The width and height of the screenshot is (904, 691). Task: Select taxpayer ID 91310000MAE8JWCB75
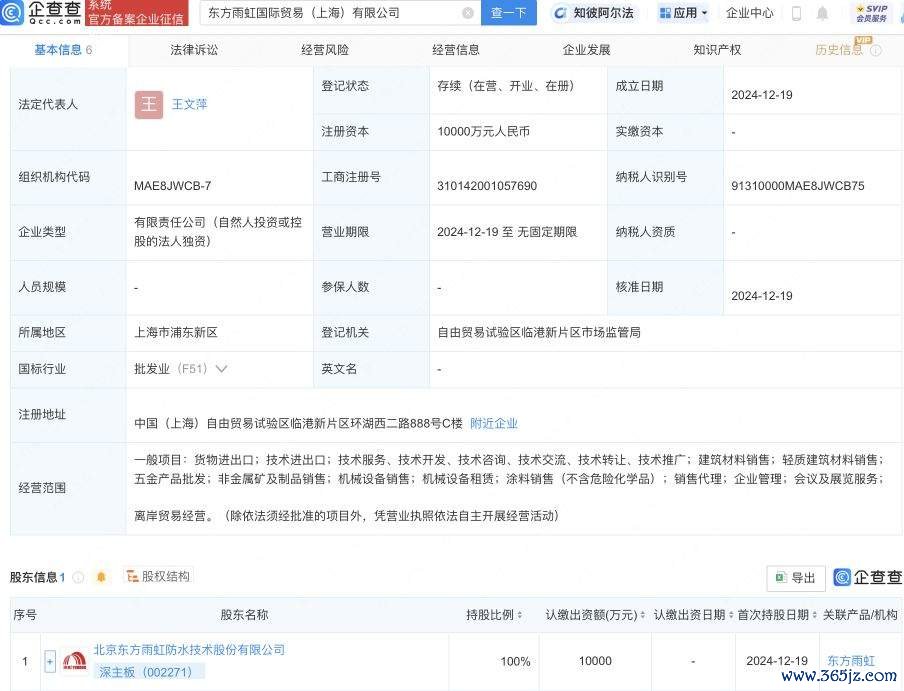click(x=797, y=186)
